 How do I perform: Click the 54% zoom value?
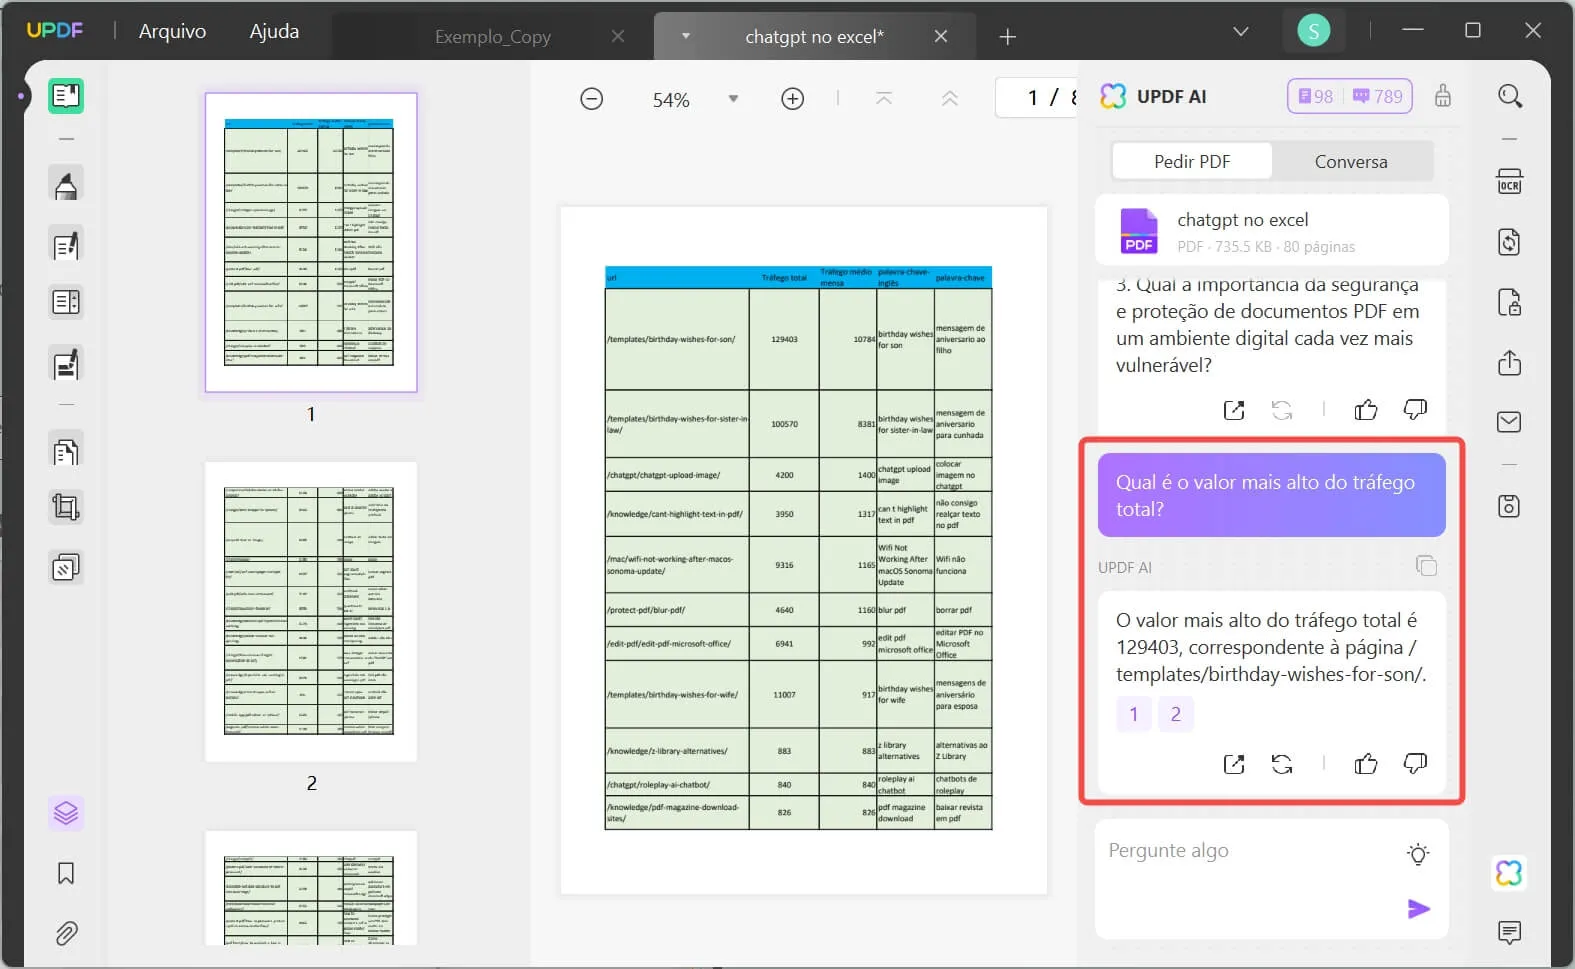pos(671,100)
